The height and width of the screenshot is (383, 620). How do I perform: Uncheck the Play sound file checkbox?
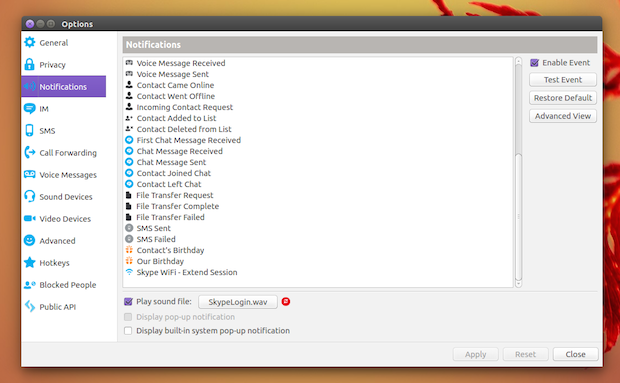pyautogui.click(x=128, y=302)
